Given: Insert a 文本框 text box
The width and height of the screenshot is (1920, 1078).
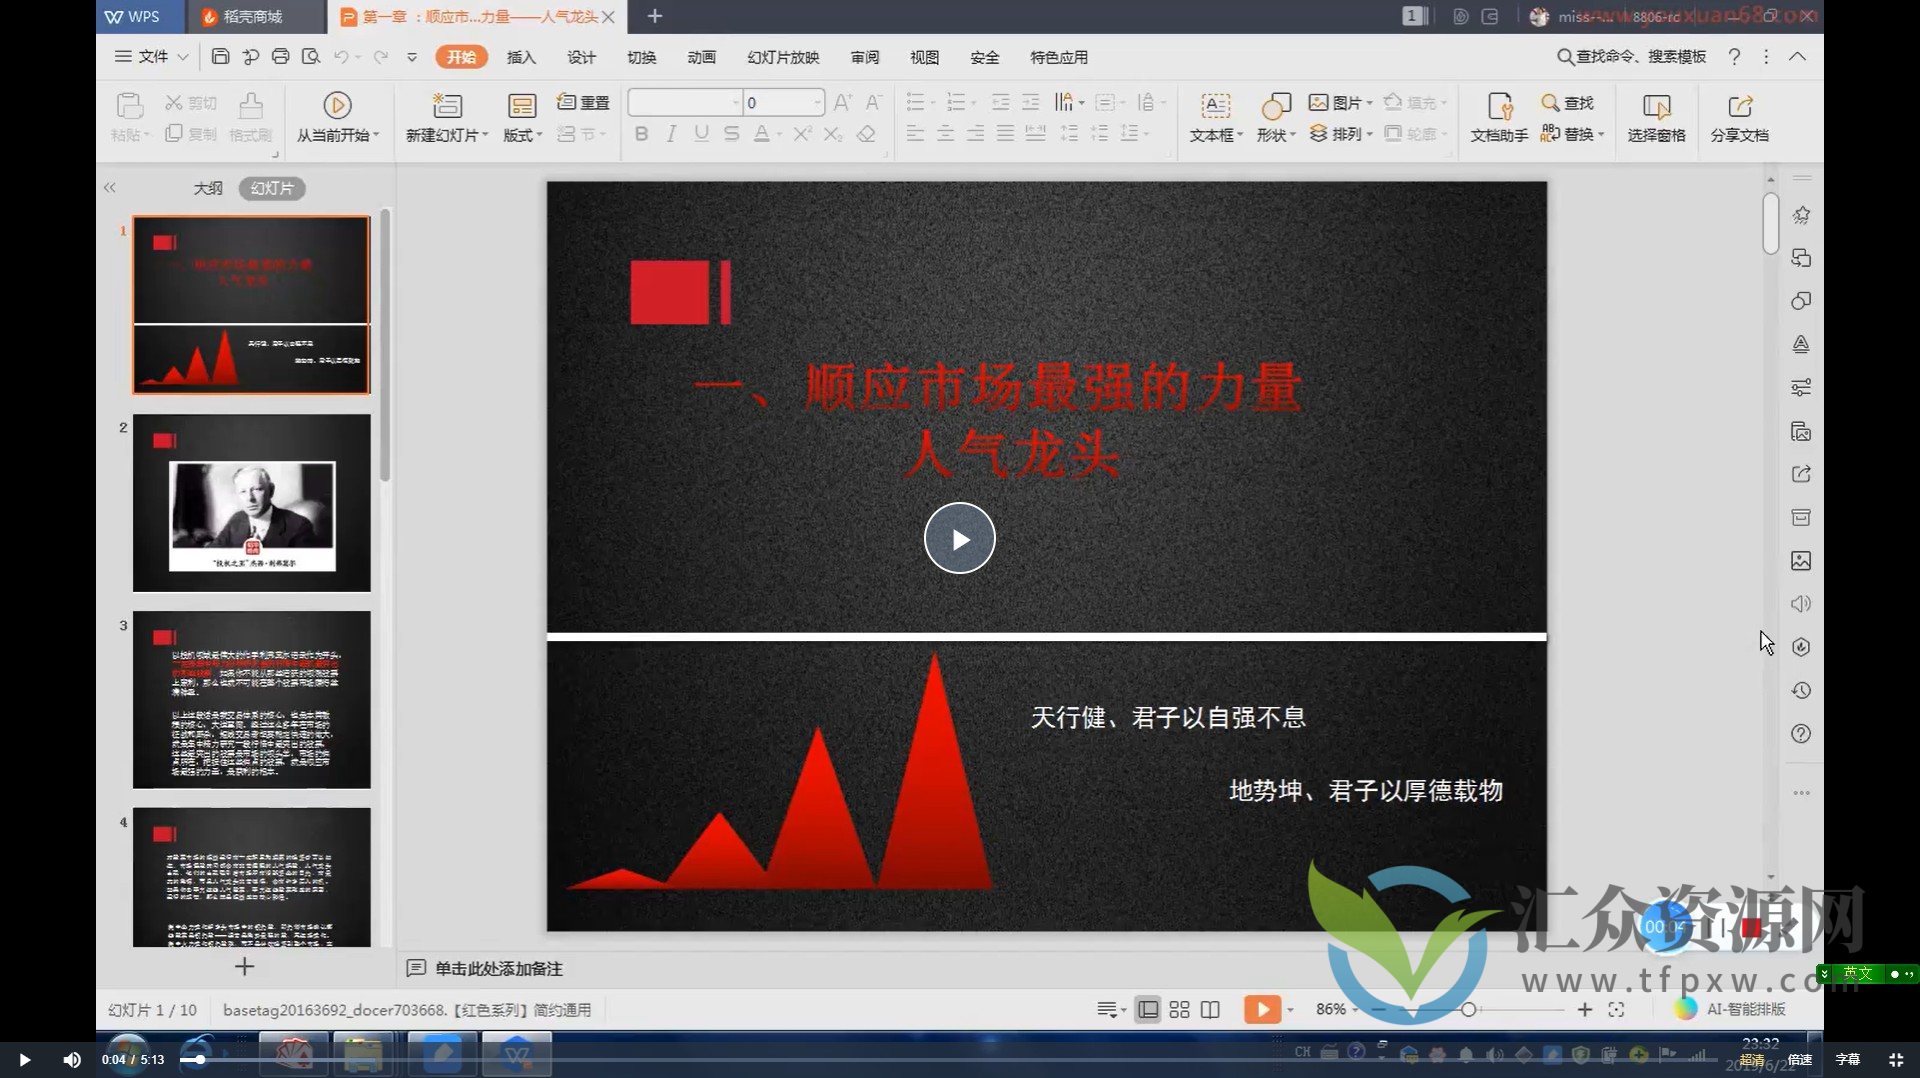Looking at the screenshot, I should pos(1213,118).
